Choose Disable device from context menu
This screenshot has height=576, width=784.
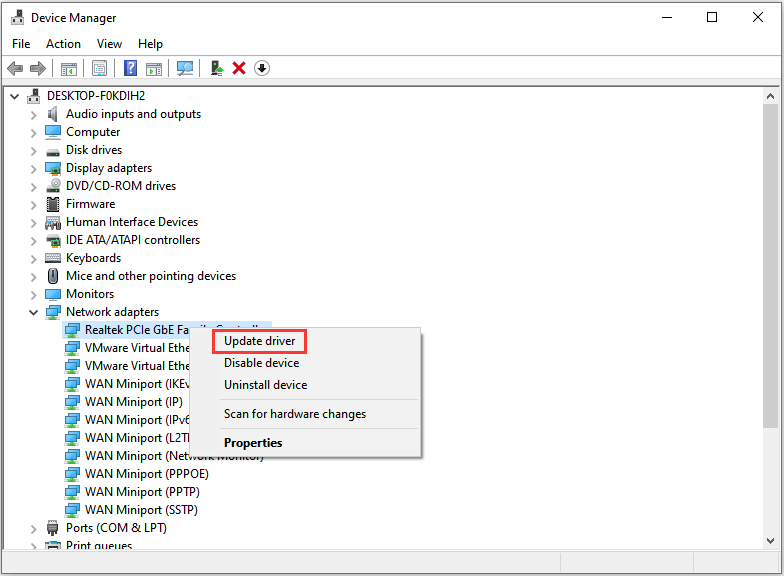click(x=262, y=363)
